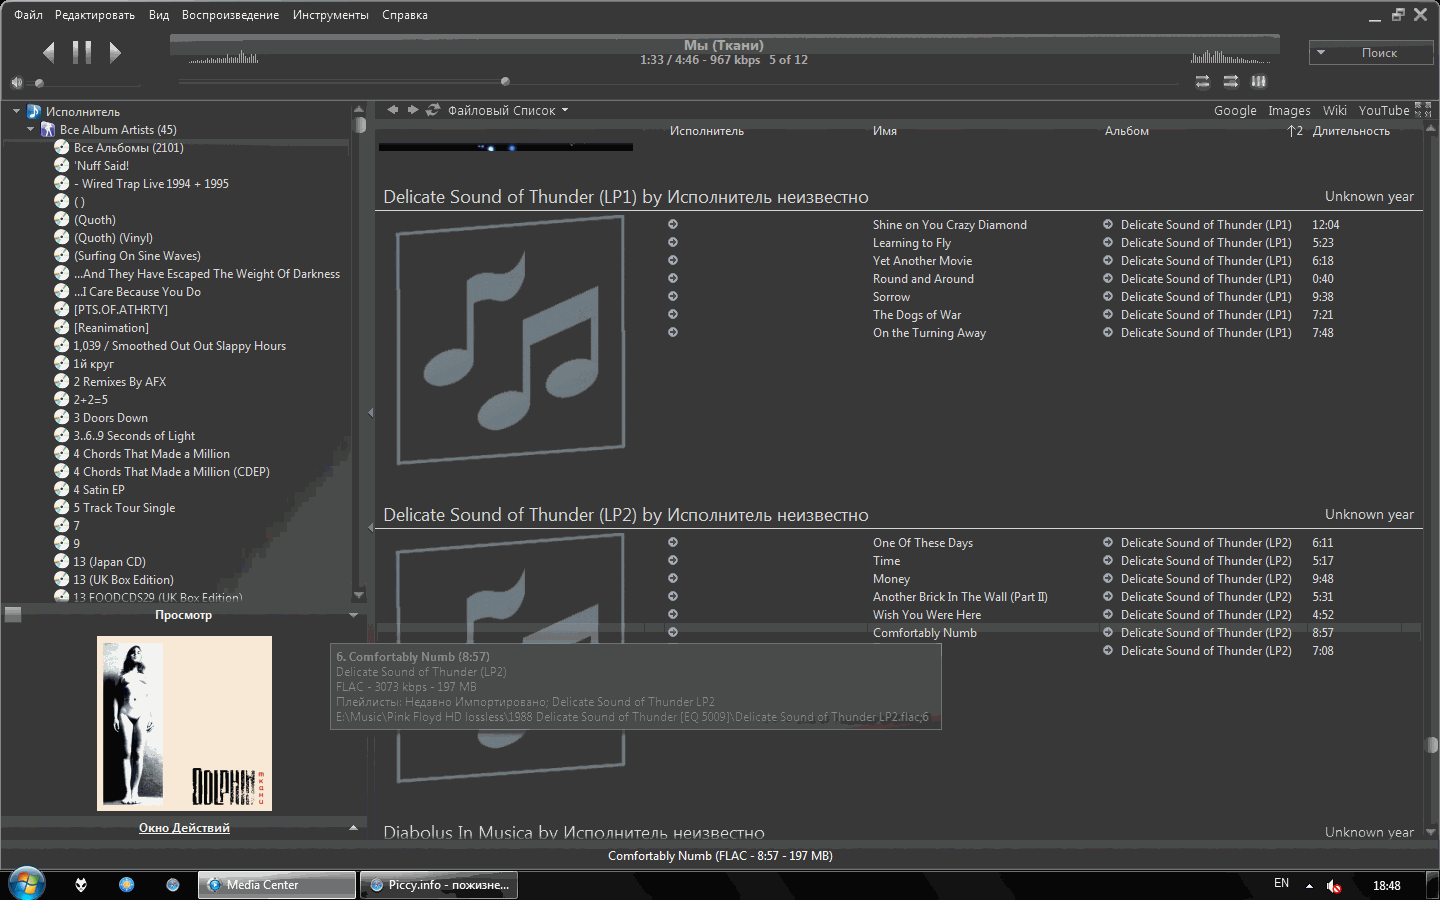This screenshot has width=1440, height=900.
Task: Click artist link icon of One Of These Days
Action: point(673,542)
